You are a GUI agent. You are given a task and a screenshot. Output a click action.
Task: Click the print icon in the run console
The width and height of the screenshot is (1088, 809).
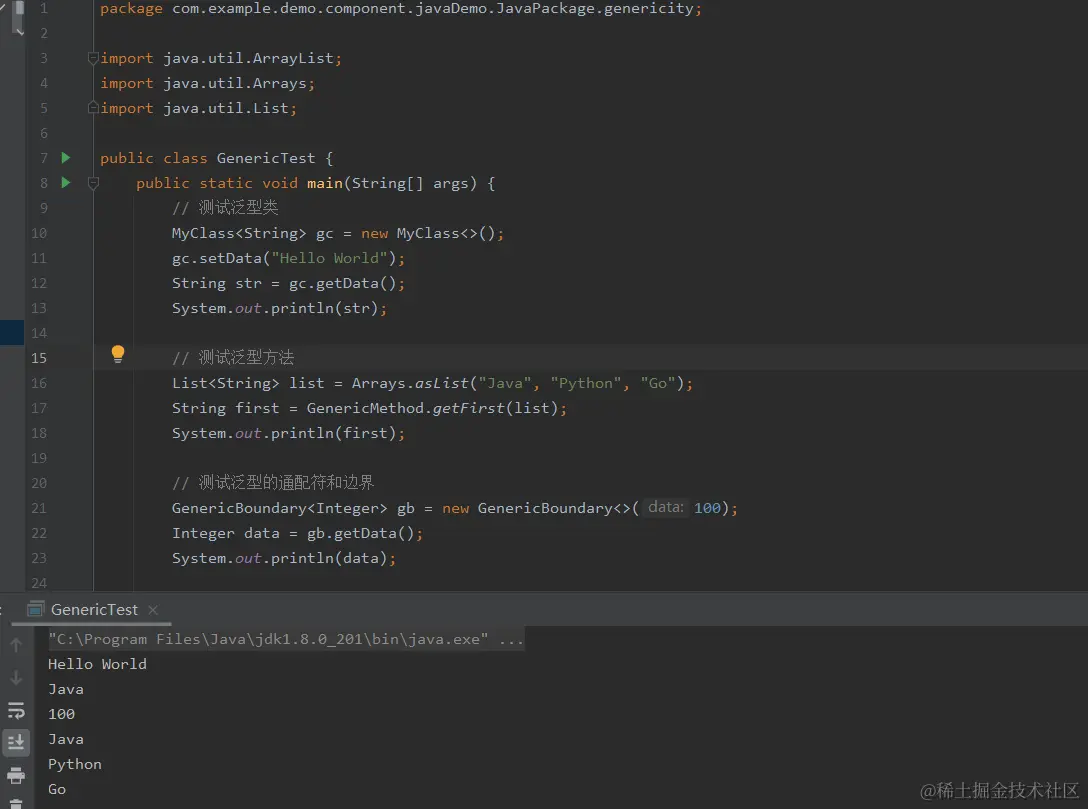pos(16,775)
